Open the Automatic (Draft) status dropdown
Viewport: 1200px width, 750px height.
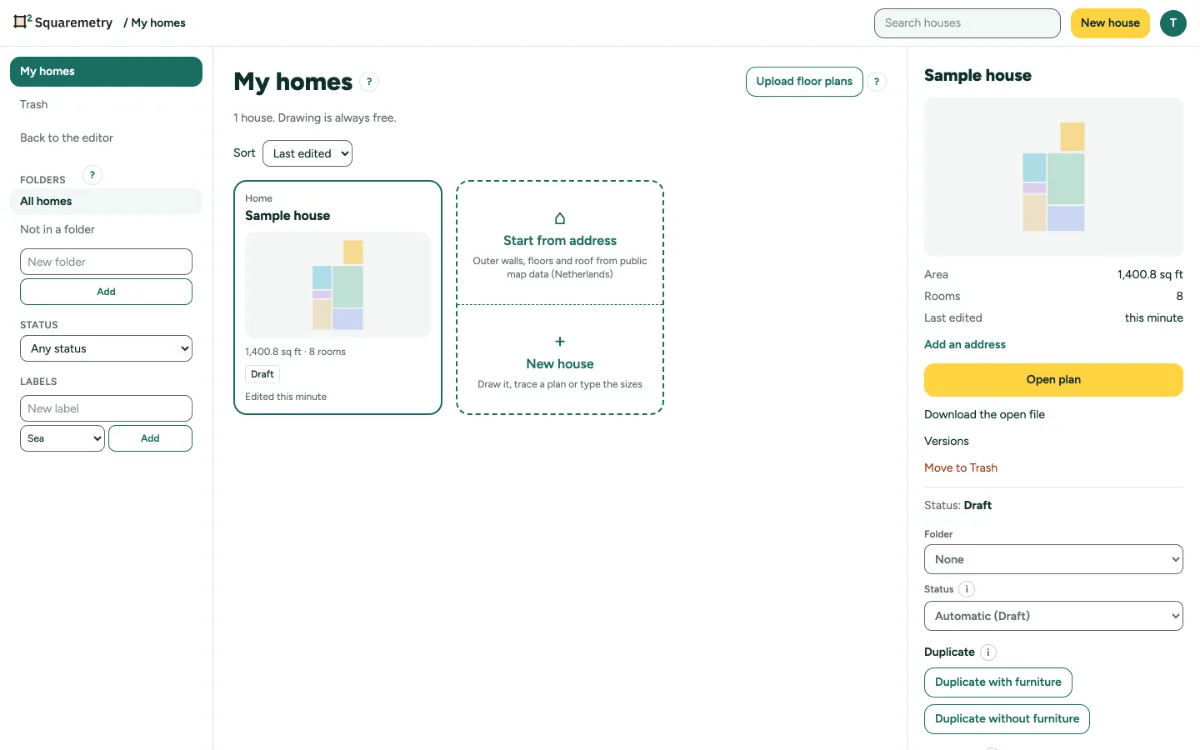coord(1053,616)
